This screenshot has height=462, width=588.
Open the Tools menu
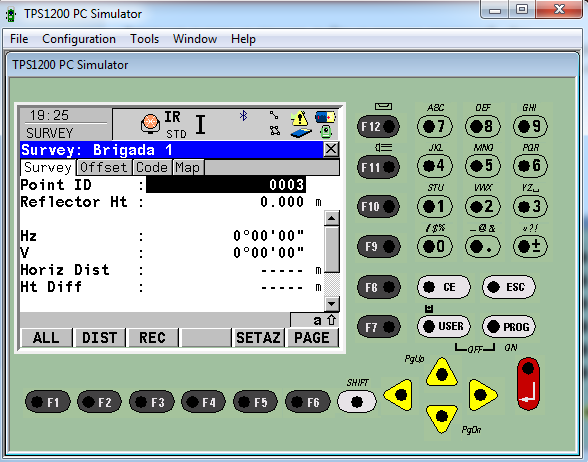144,39
